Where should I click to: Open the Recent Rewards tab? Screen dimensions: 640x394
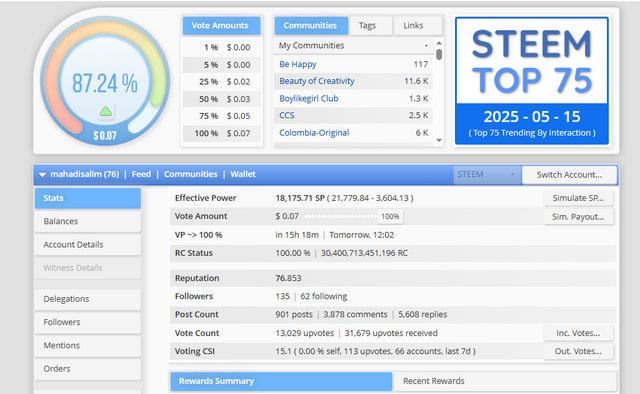[x=504, y=381]
